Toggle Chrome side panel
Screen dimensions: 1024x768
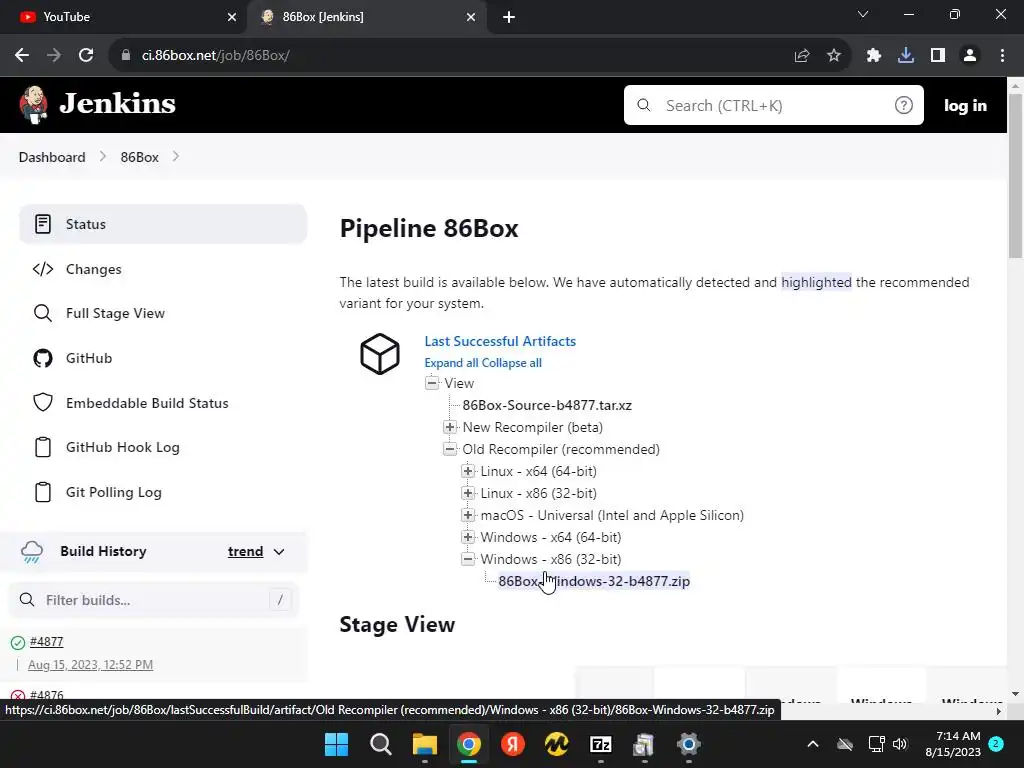pos(938,56)
